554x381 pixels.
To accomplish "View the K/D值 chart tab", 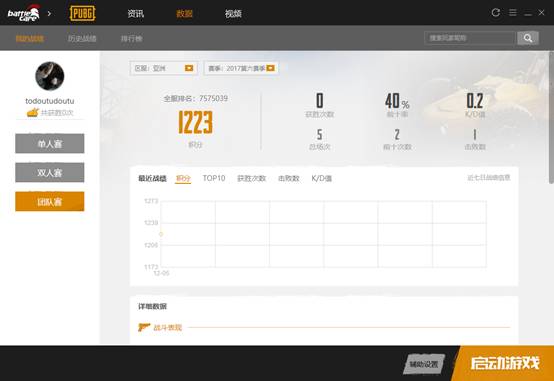I will [322, 178].
